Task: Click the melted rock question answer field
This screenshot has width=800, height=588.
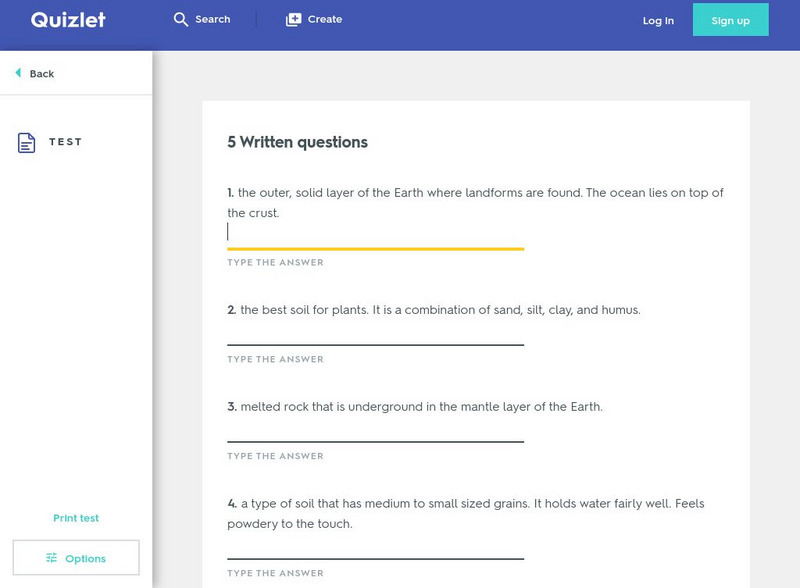Action: pos(375,430)
